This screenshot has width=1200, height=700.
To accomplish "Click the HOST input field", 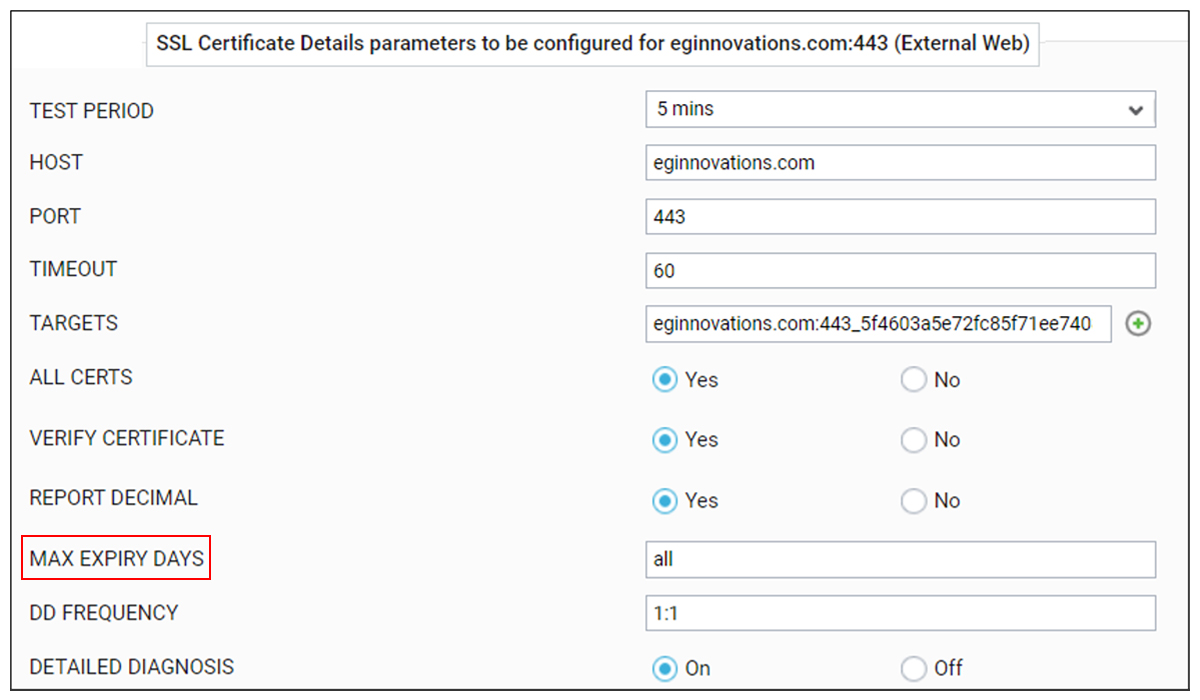I will click(899, 163).
